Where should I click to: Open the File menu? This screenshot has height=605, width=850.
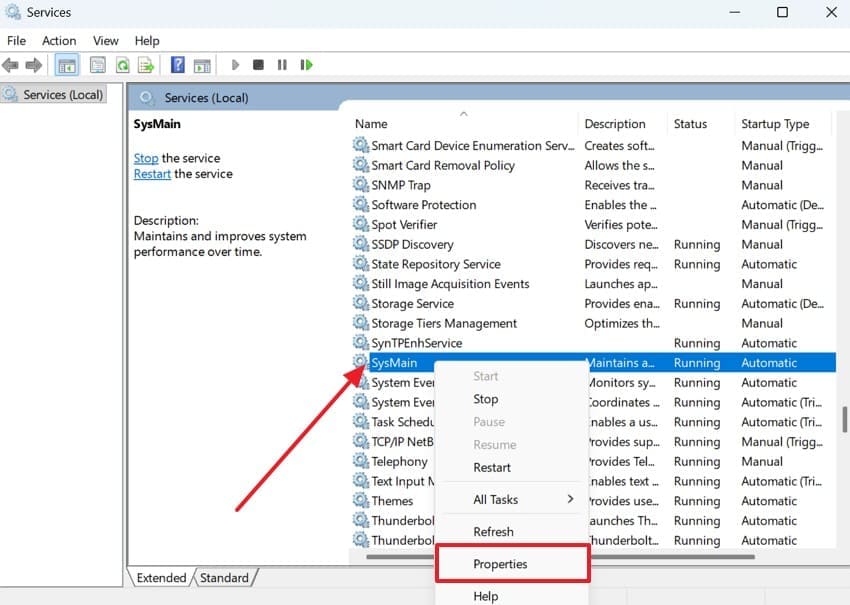point(16,41)
